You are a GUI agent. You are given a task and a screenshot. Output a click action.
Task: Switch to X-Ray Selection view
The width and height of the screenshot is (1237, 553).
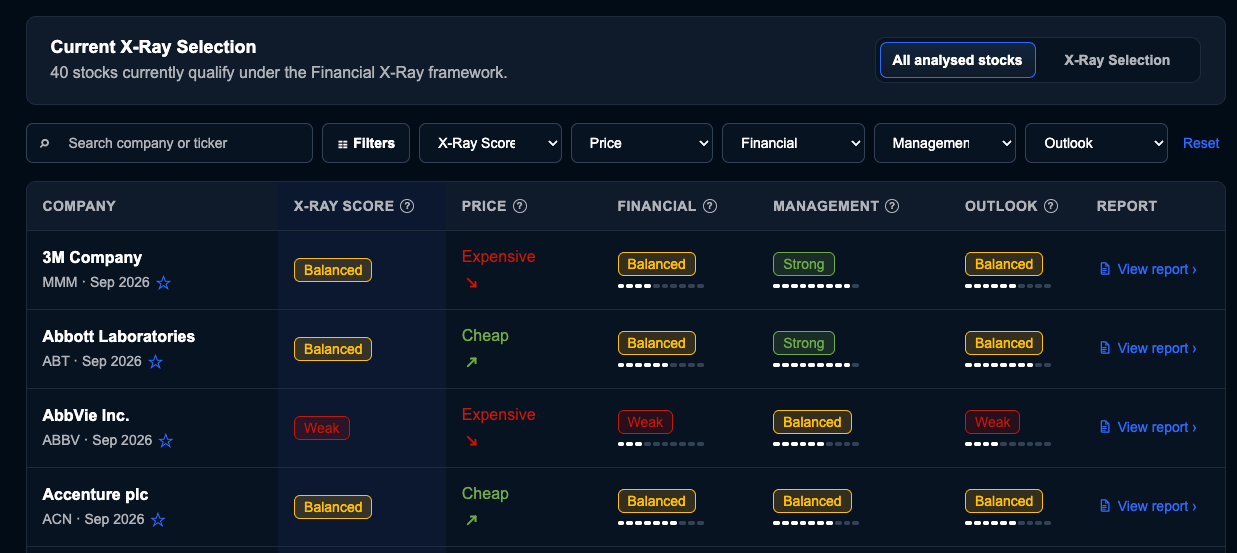pyautogui.click(x=1117, y=60)
